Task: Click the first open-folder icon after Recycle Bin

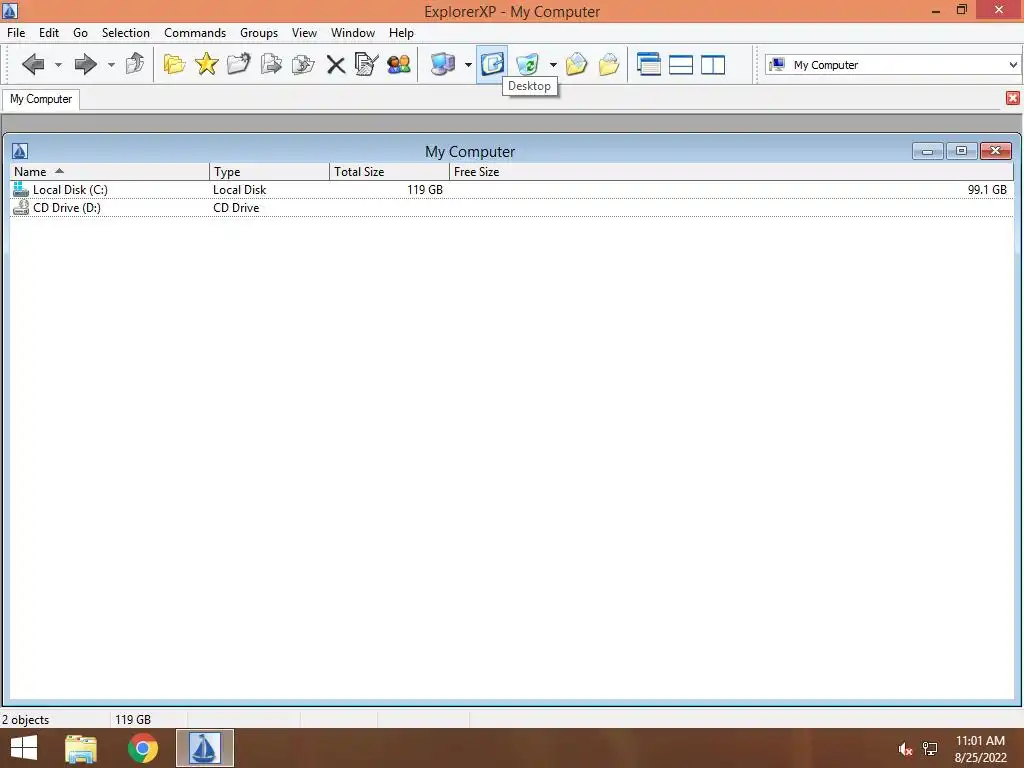Action: (576, 64)
